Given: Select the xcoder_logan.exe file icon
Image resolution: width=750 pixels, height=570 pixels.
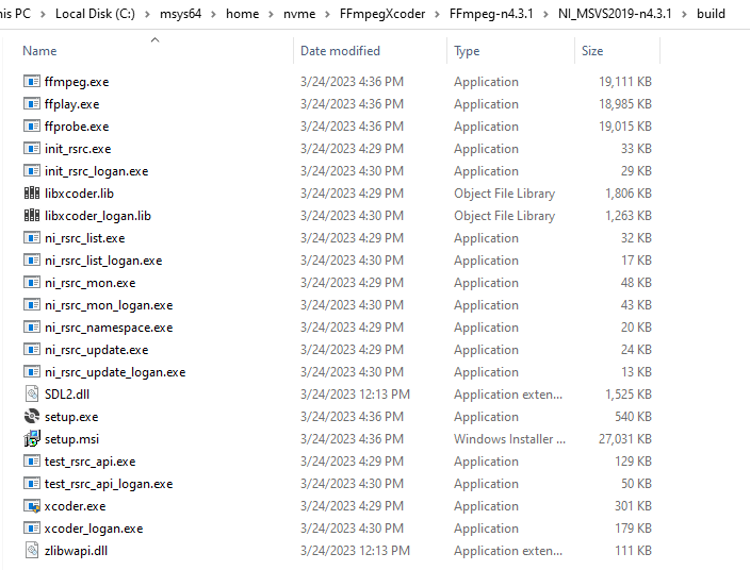Looking at the screenshot, I should [32, 528].
